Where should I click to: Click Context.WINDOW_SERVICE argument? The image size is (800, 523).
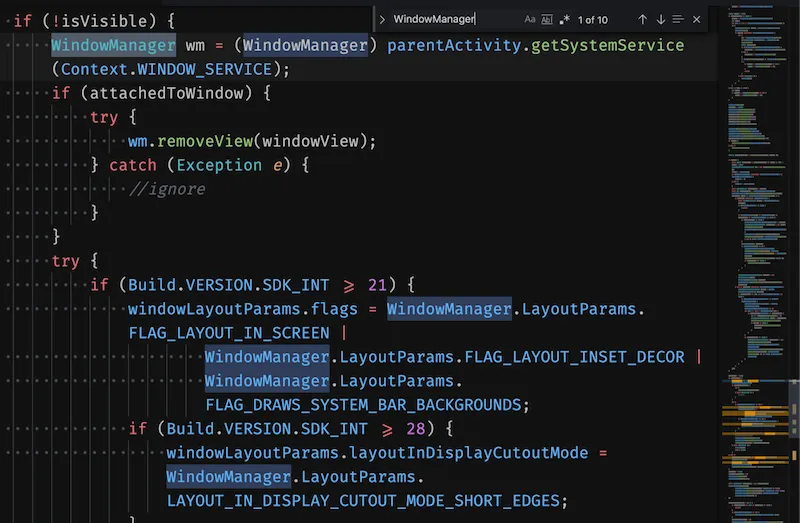click(166, 69)
